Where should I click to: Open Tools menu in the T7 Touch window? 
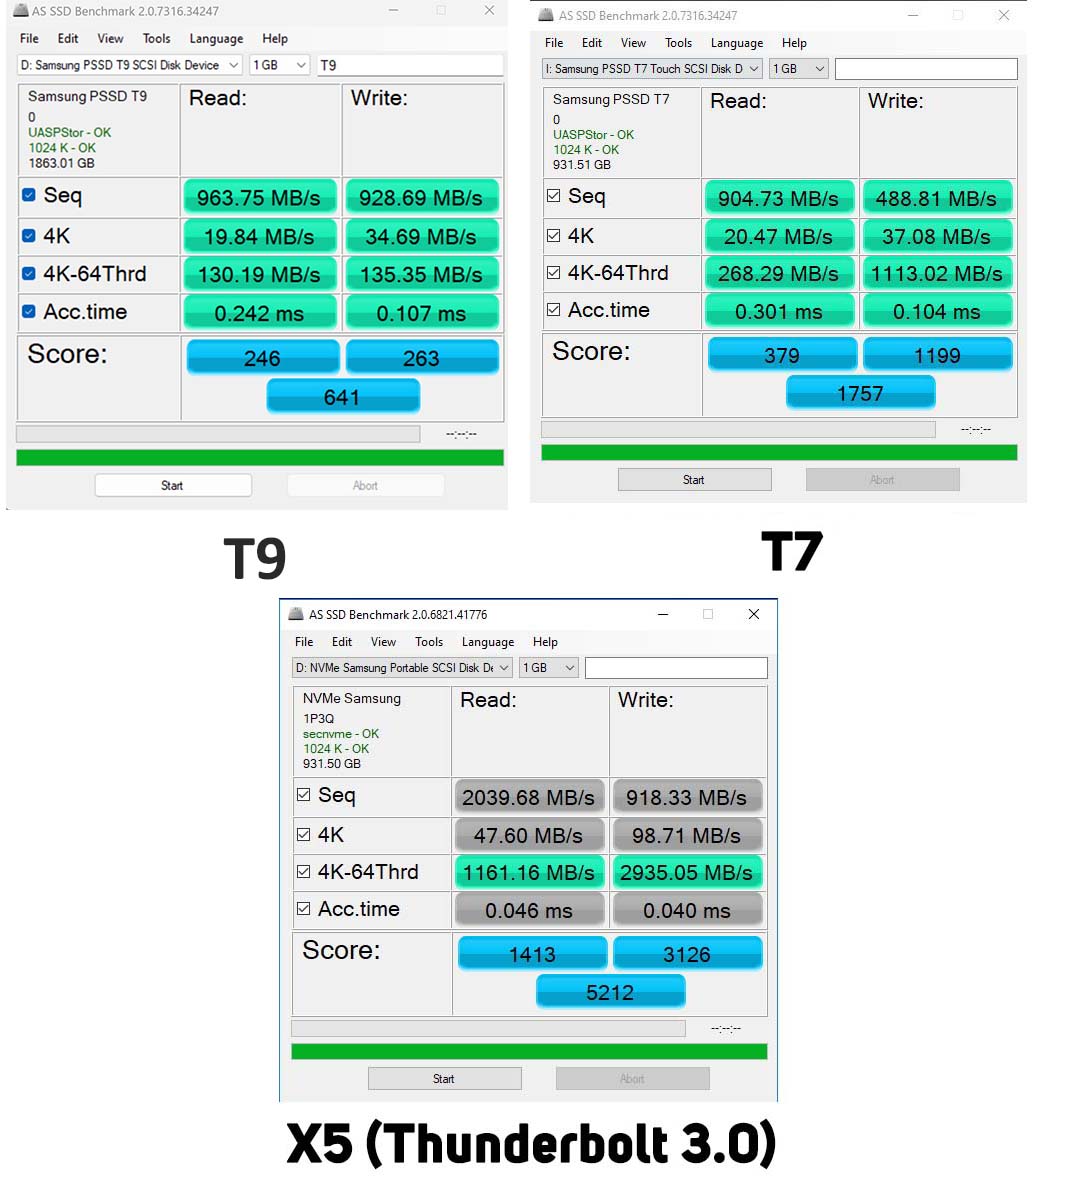pos(678,43)
